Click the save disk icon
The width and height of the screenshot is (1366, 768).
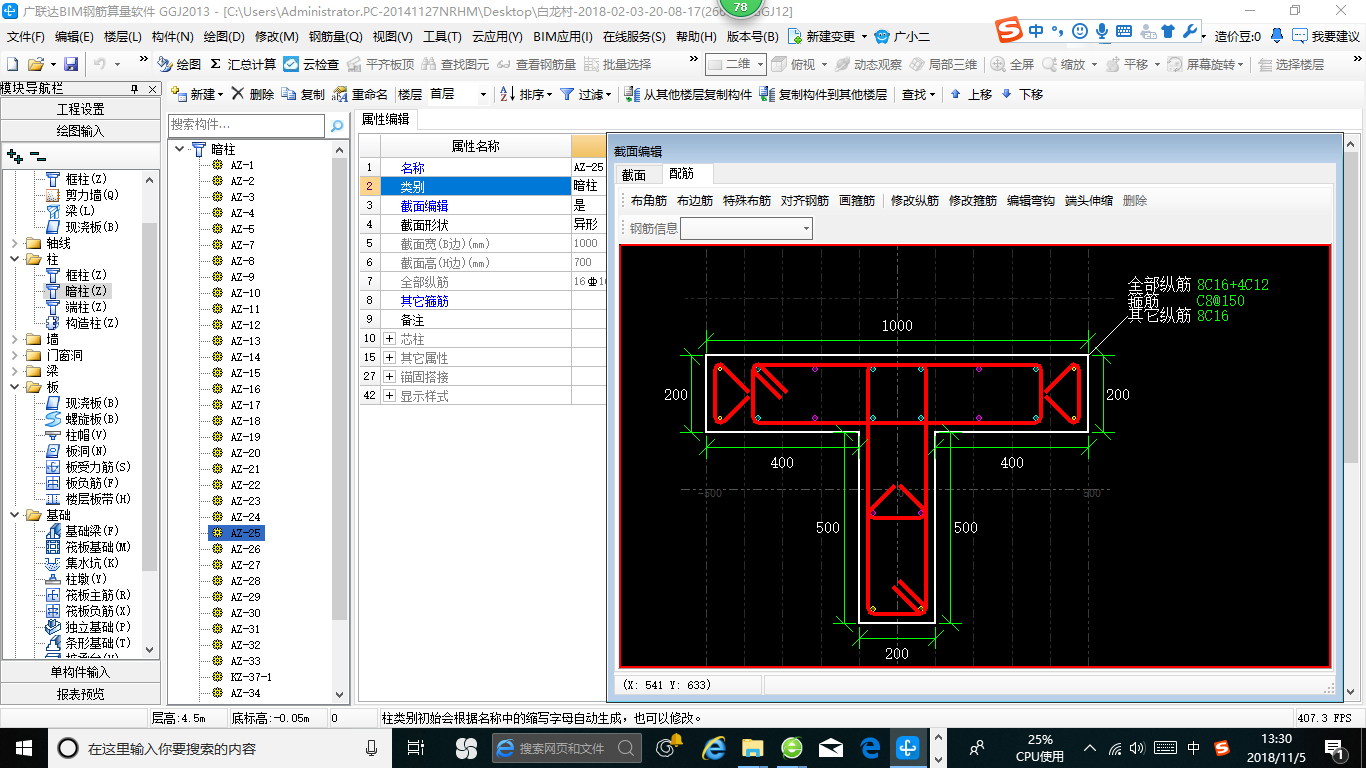pyautogui.click(x=71, y=64)
